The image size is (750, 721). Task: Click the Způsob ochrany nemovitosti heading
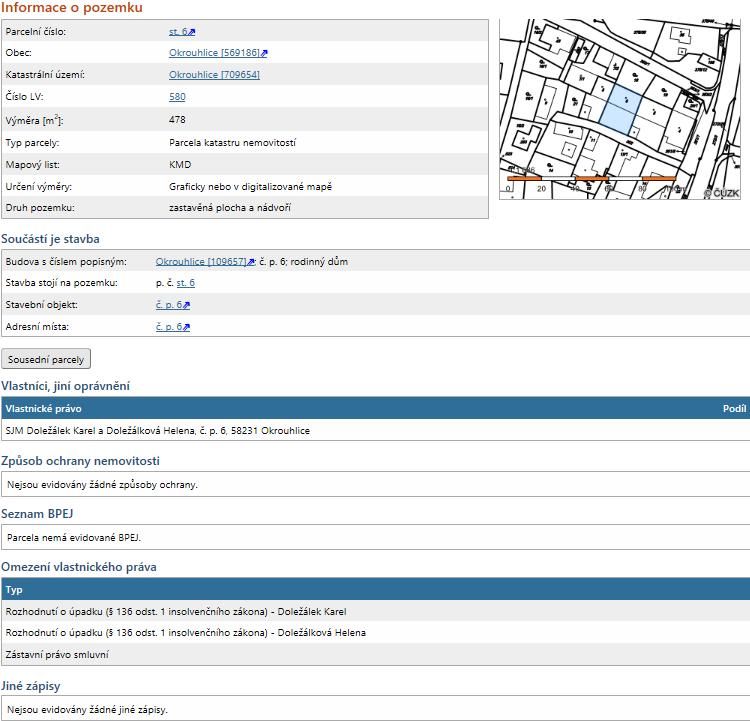[80, 461]
